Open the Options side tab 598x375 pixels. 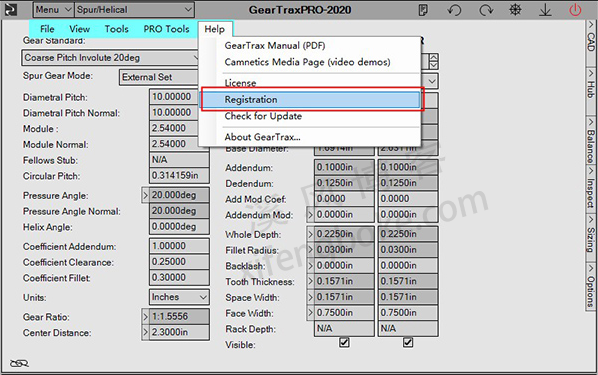(x=591, y=287)
